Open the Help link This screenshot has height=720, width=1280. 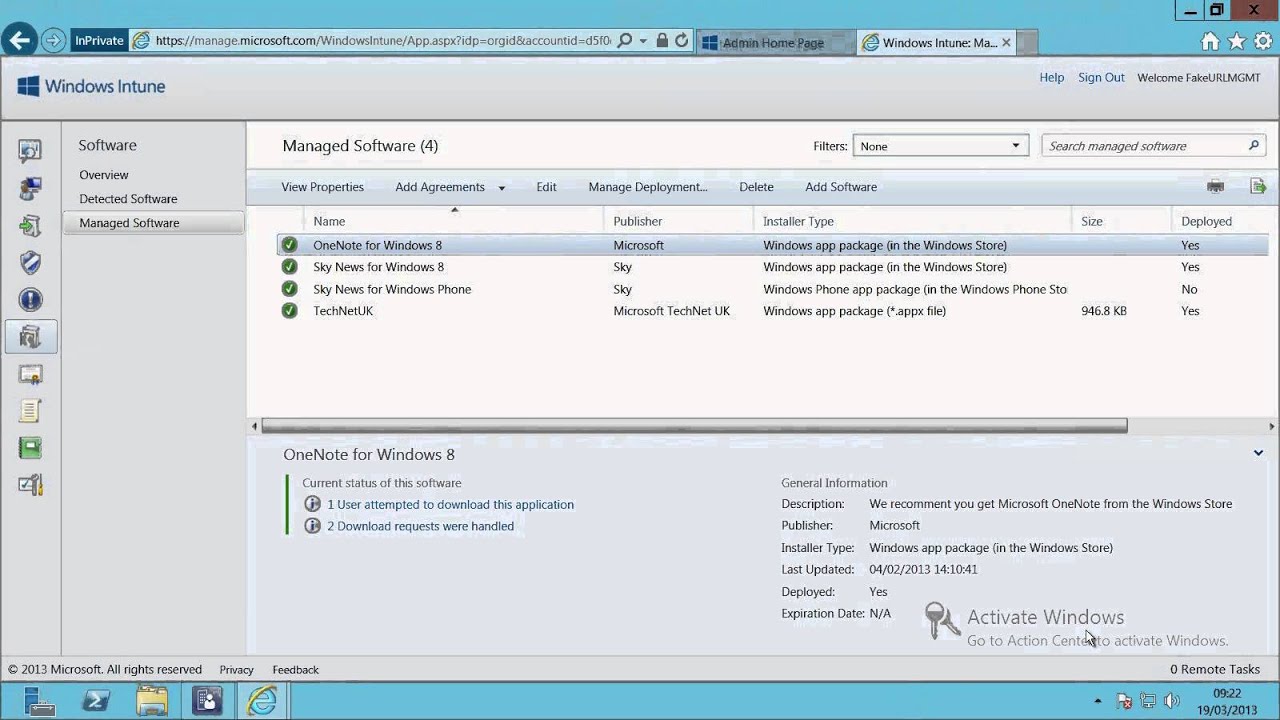[x=1052, y=77]
